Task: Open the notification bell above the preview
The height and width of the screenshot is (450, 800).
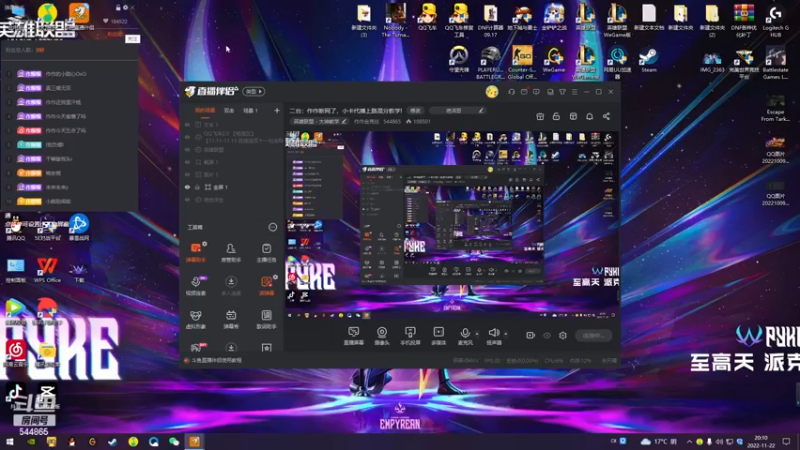Action: tap(589, 116)
